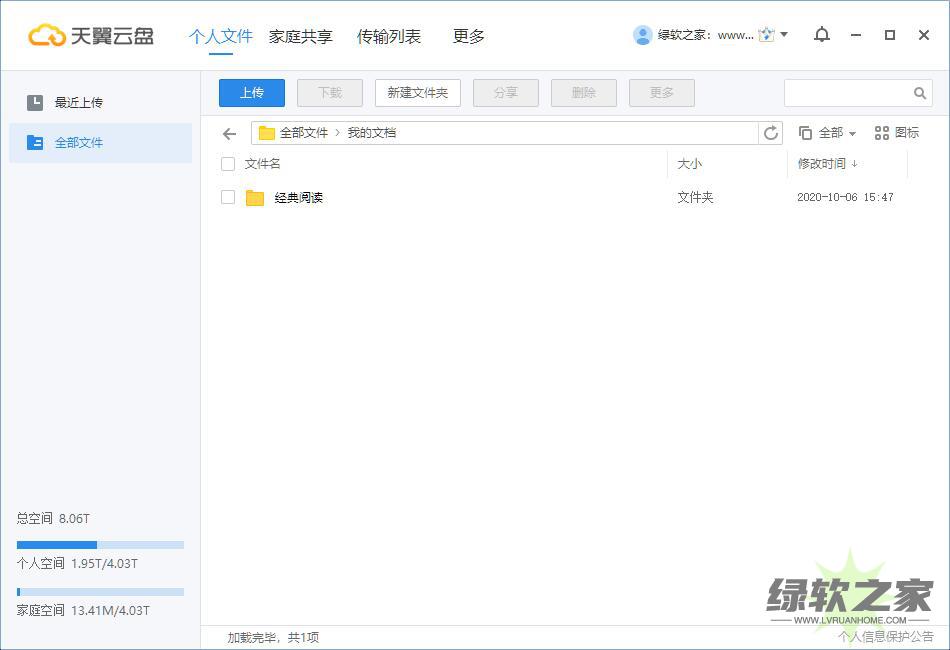Click the notification bell icon
The image size is (950, 650).
821,35
